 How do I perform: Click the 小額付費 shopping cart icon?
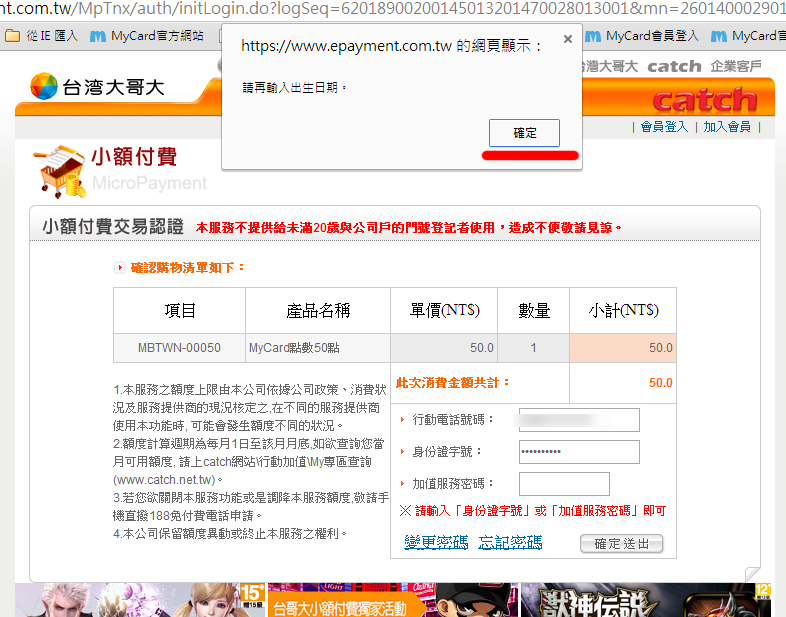click(x=60, y=171)
